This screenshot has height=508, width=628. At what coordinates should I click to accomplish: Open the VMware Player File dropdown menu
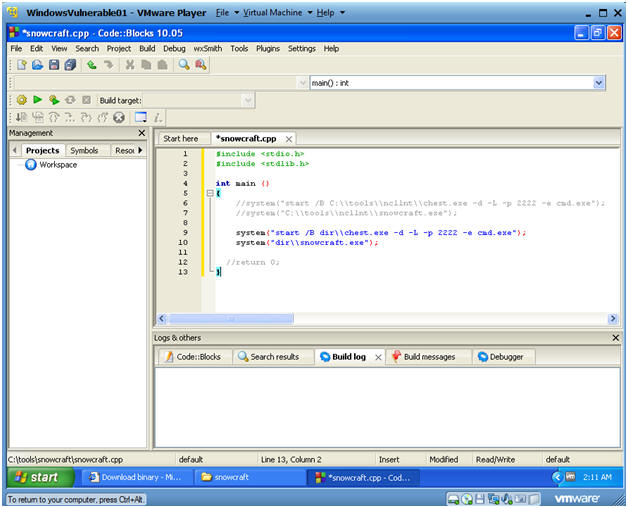(x=227, y=13)
